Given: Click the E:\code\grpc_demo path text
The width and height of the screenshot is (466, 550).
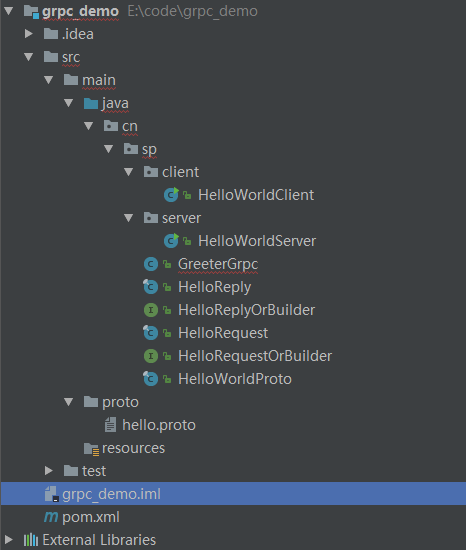Looking at the screenshot, I should (193, 11).
